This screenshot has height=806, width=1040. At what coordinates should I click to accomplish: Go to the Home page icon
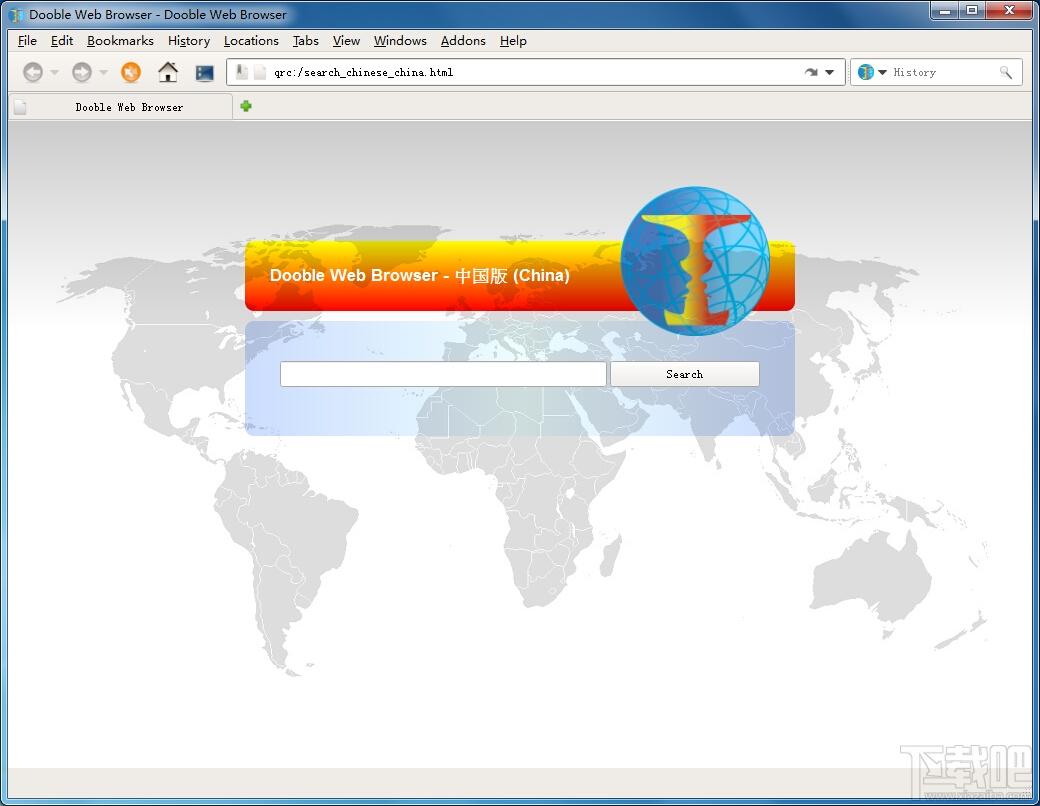(168, 72)
